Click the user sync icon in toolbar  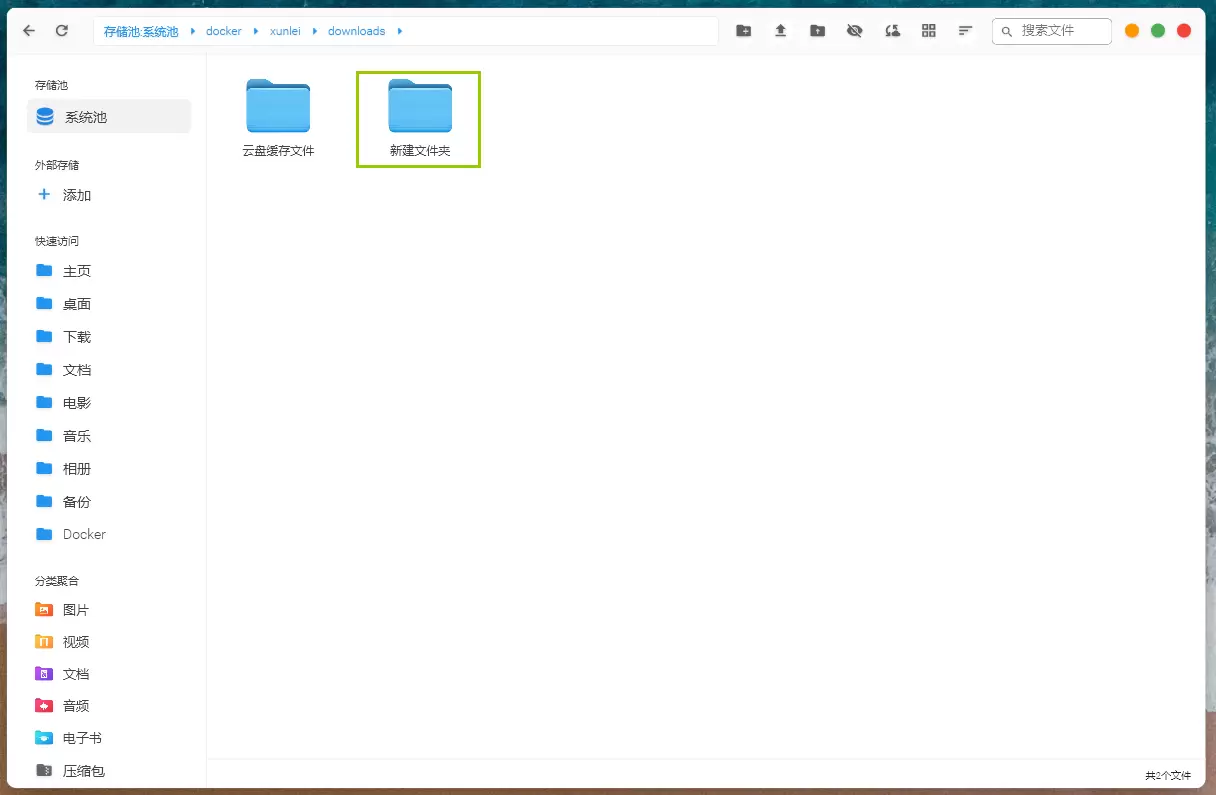891,31
